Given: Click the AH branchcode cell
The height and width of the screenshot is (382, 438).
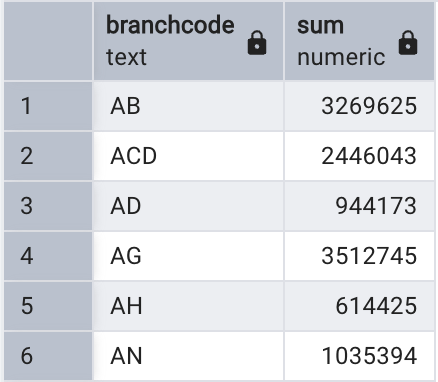Looking at the screenshot, I should pyautogui.click(x=189, y=306).
